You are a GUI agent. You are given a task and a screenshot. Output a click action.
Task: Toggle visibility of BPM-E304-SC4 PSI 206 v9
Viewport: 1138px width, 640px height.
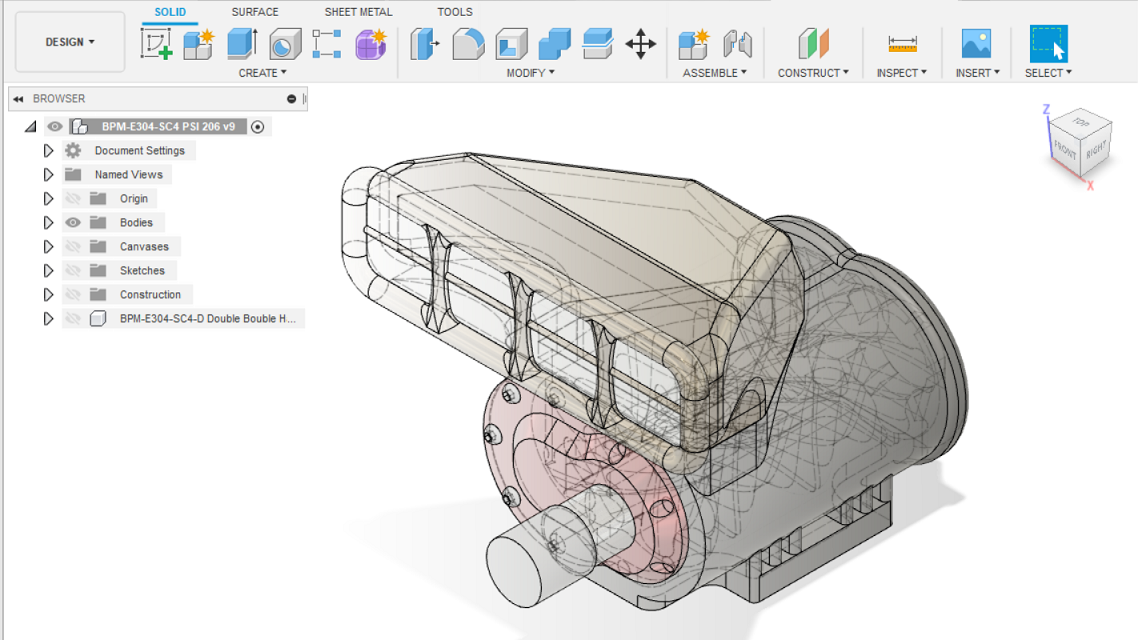54,126
